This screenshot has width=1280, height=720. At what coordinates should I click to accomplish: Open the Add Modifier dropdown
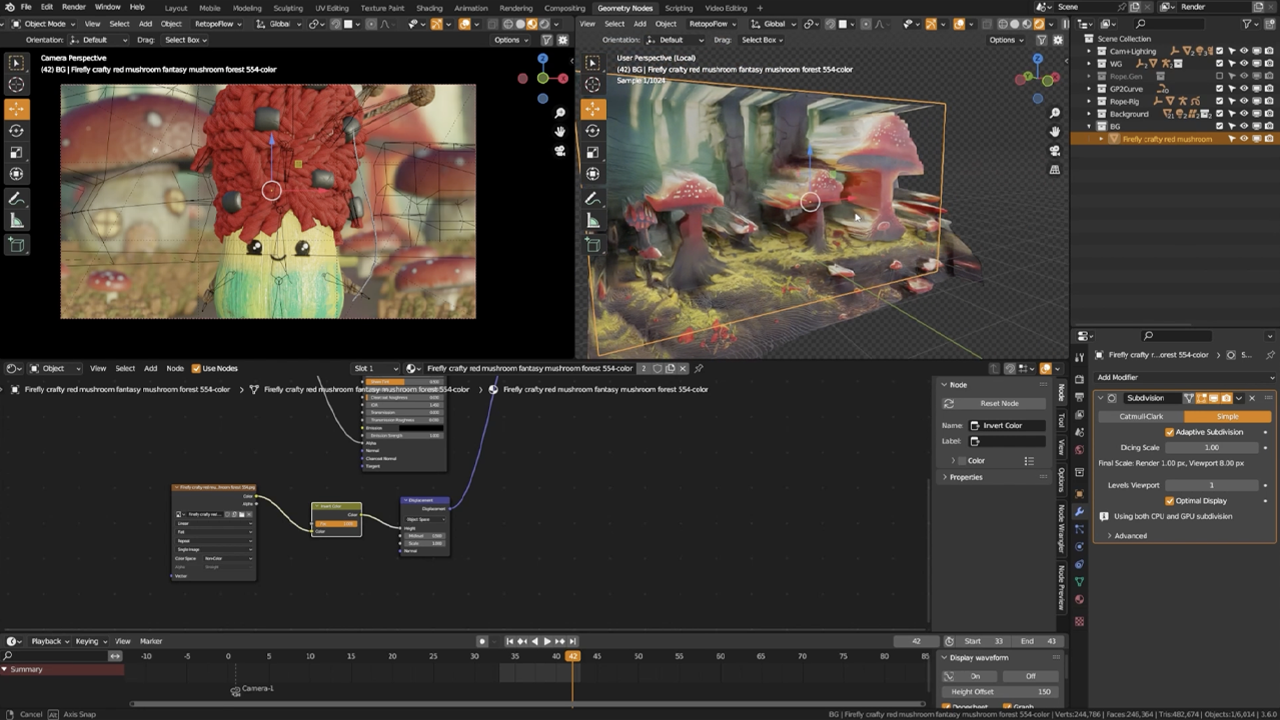pos(1185,377)
